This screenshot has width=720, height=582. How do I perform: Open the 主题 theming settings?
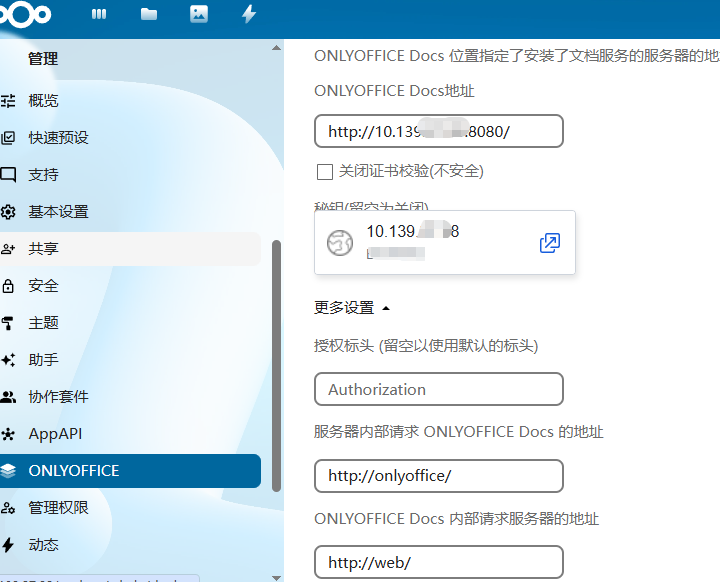(44, 323)
